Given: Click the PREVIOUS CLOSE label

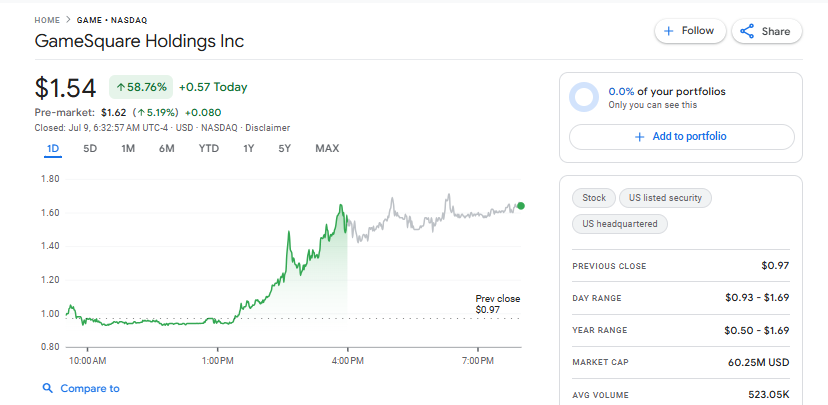Looking at the screenshot, I should click(609, 266).
